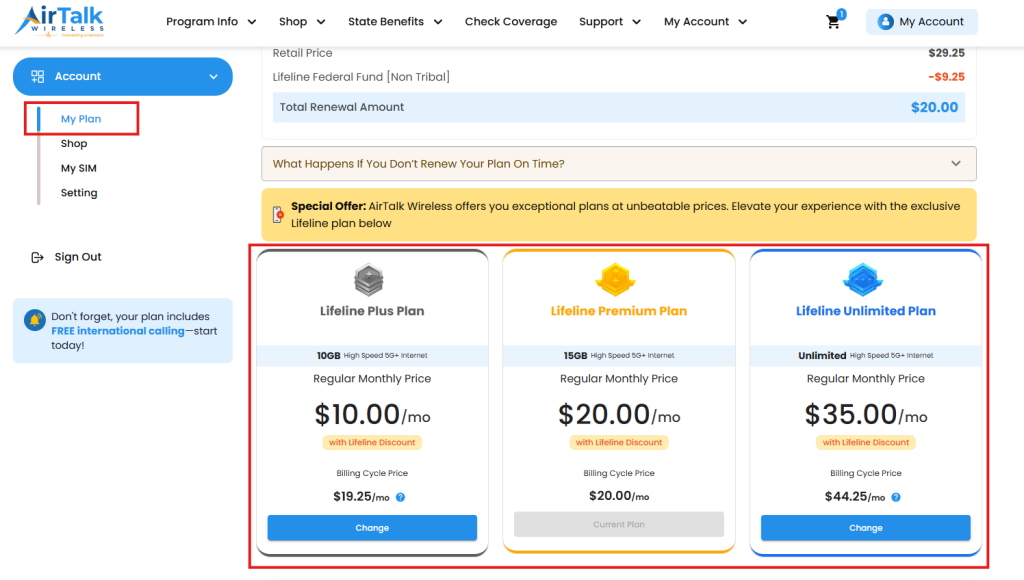The image size is (1024, 580).
Task: Open My SIM in the sidebar
Action: click(78, 169)
